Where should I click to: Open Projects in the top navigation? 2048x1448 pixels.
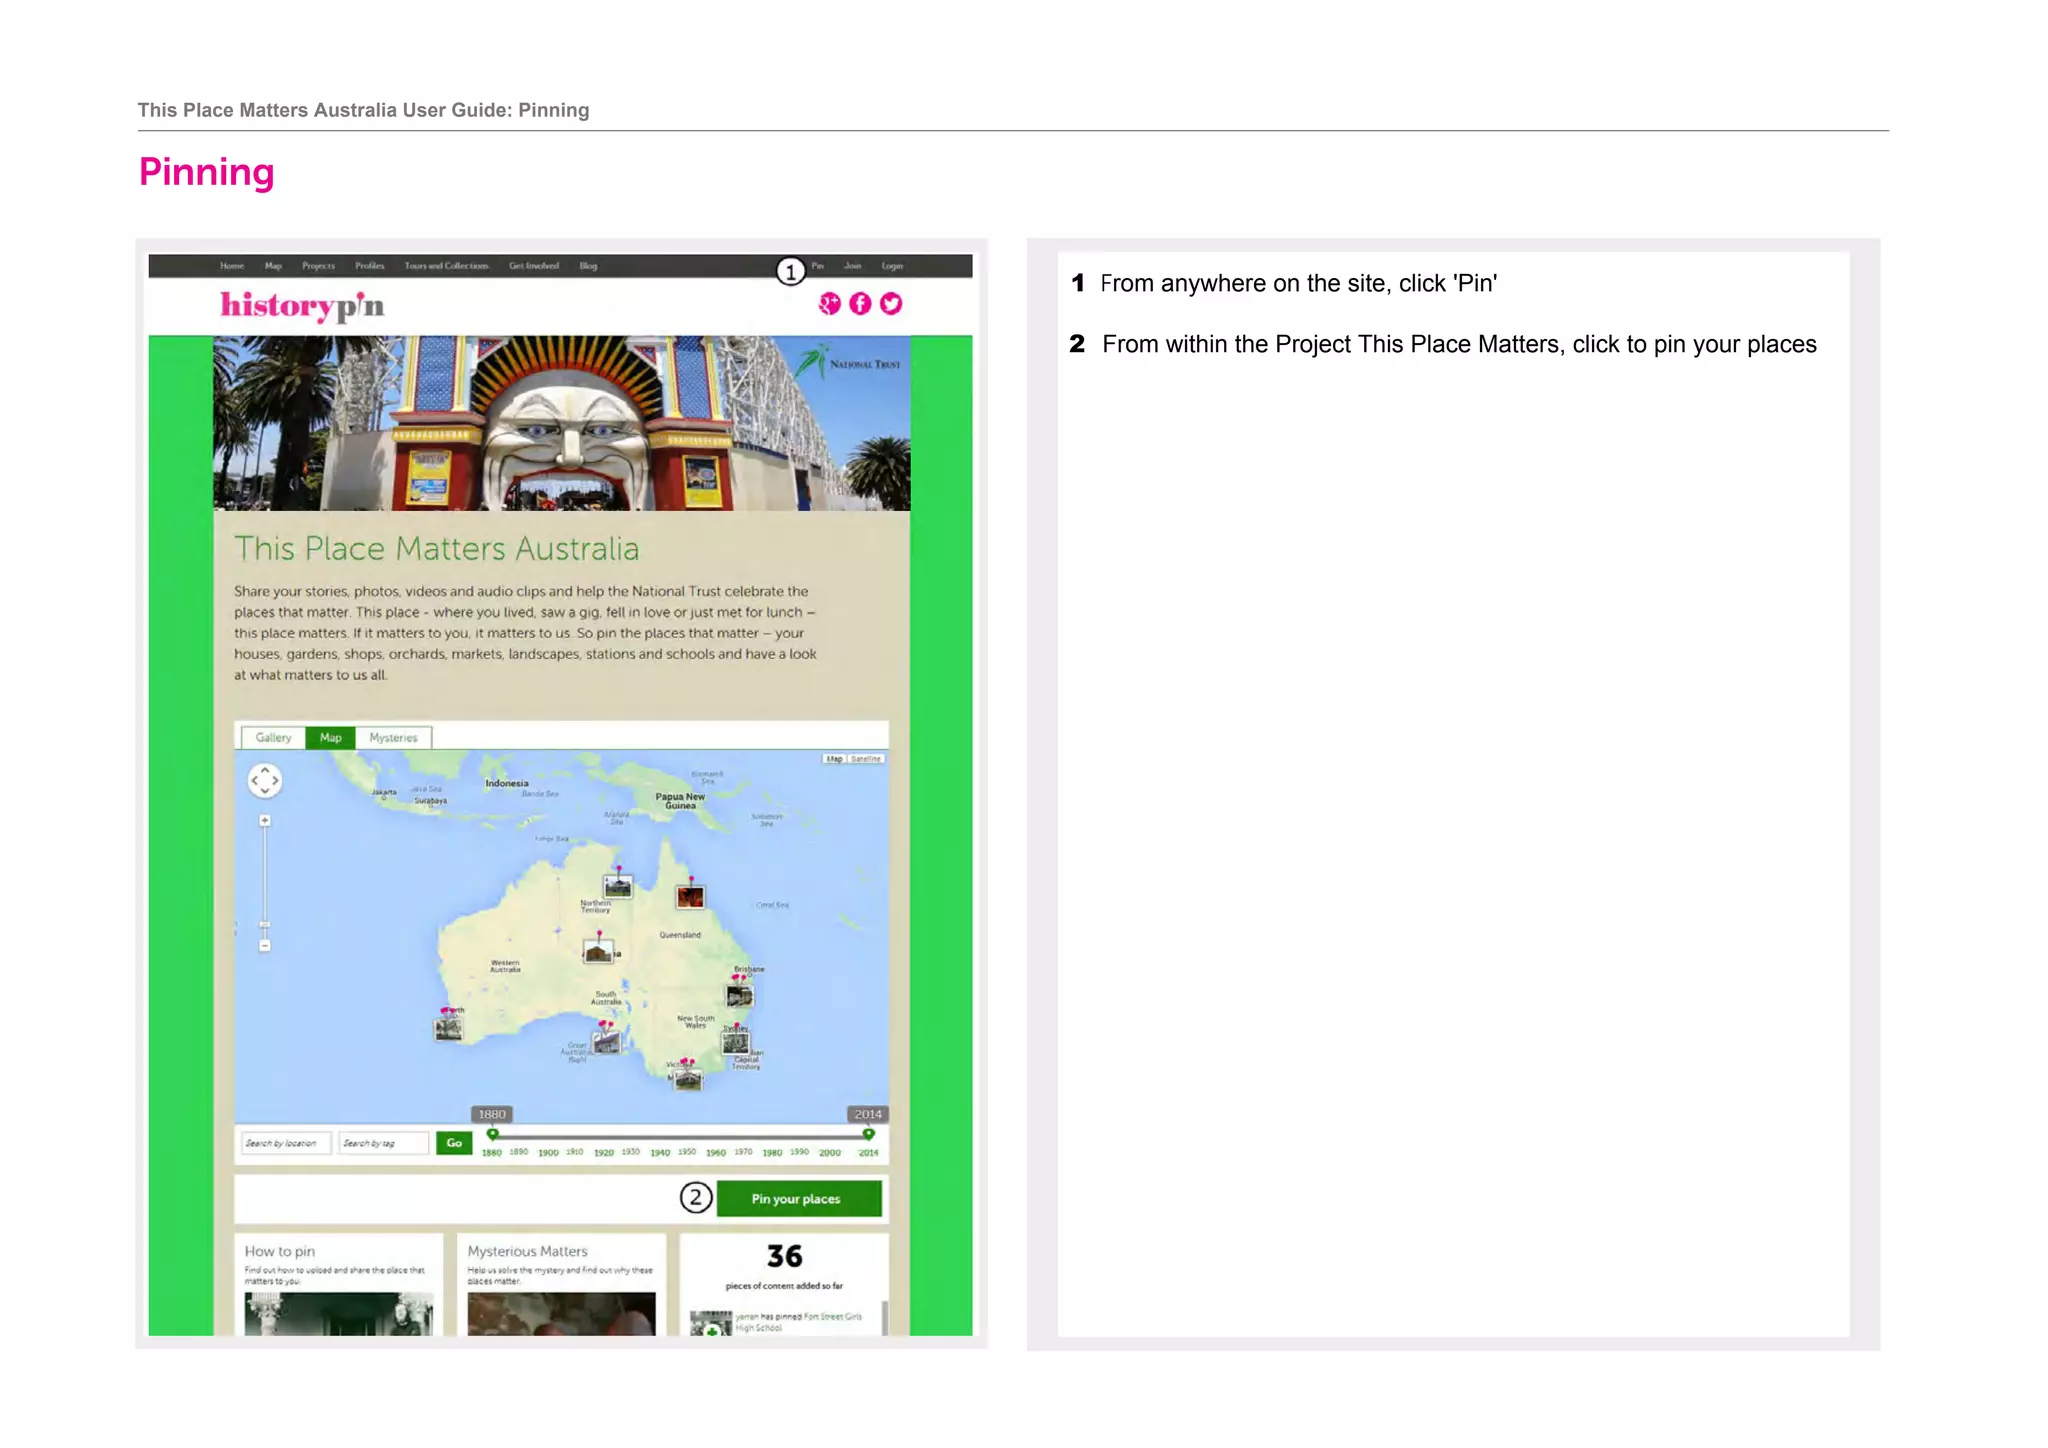click(x=319, y=266)
